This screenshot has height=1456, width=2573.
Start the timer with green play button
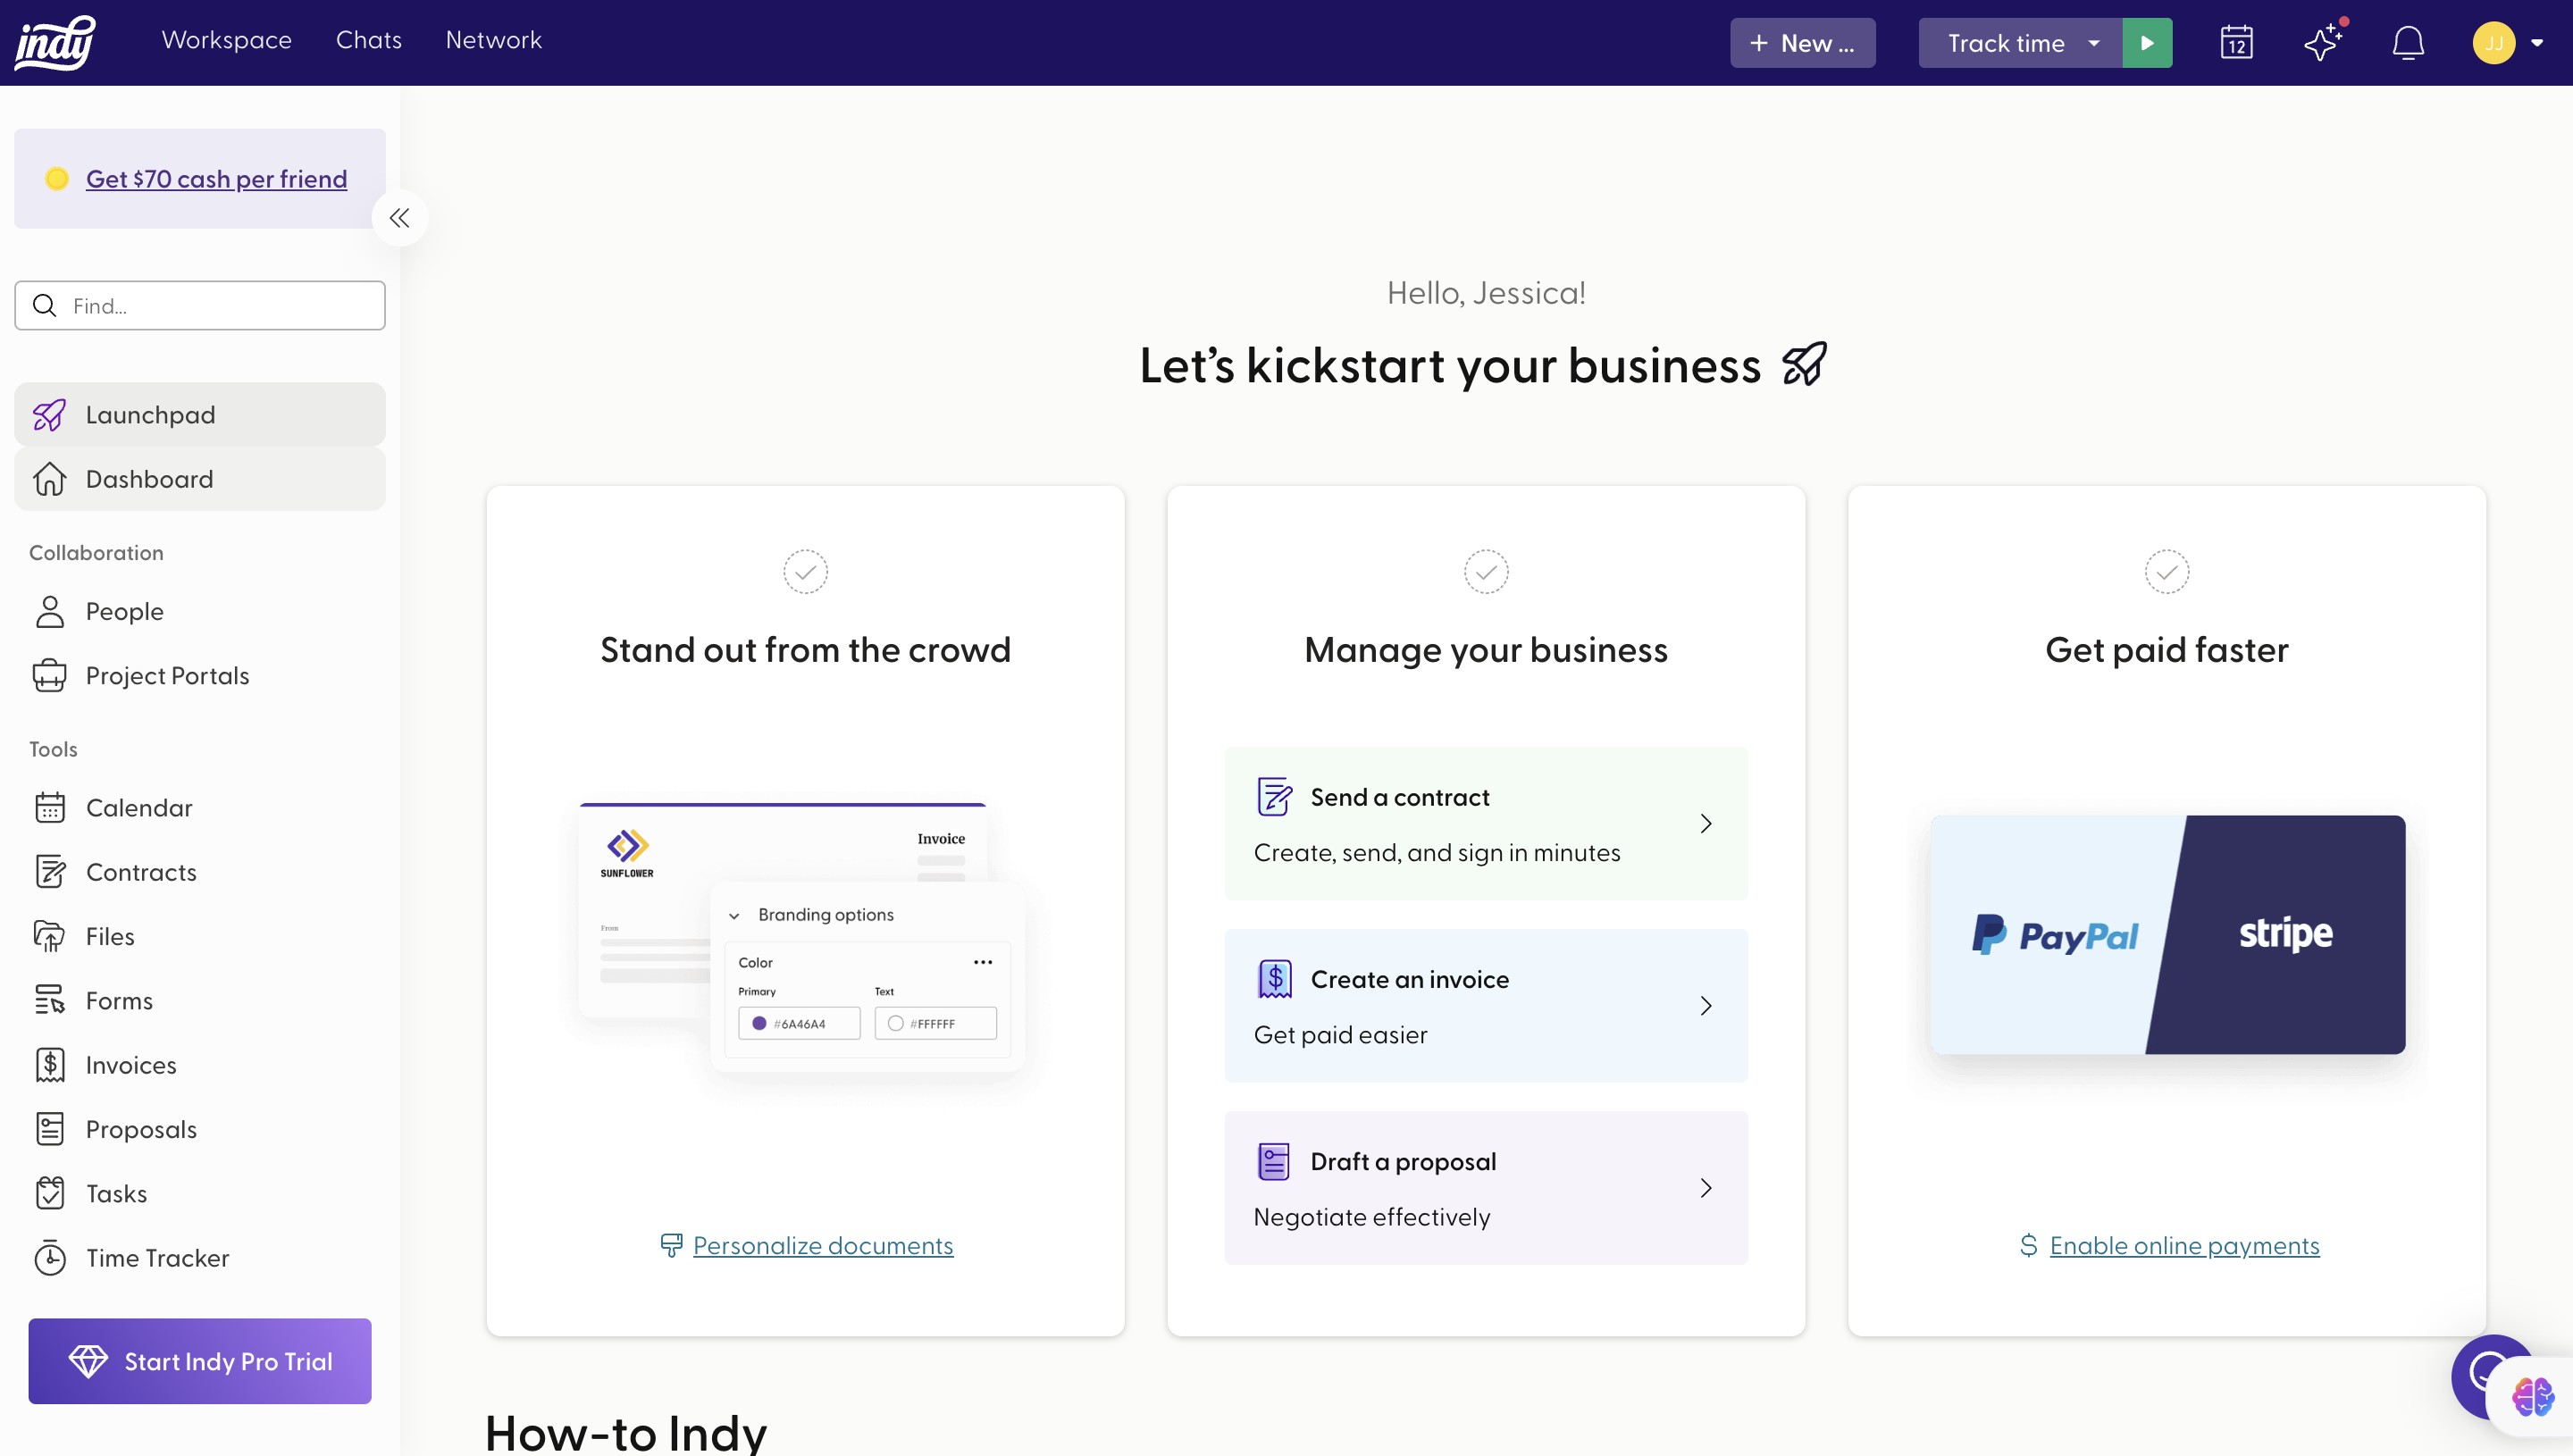pos(2147,43)
